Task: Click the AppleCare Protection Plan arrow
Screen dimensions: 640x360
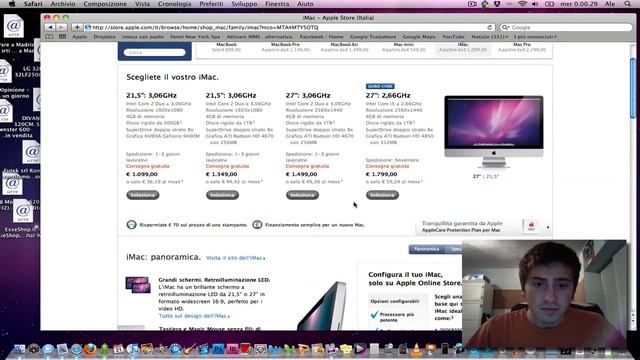Action: pos(548,227)
